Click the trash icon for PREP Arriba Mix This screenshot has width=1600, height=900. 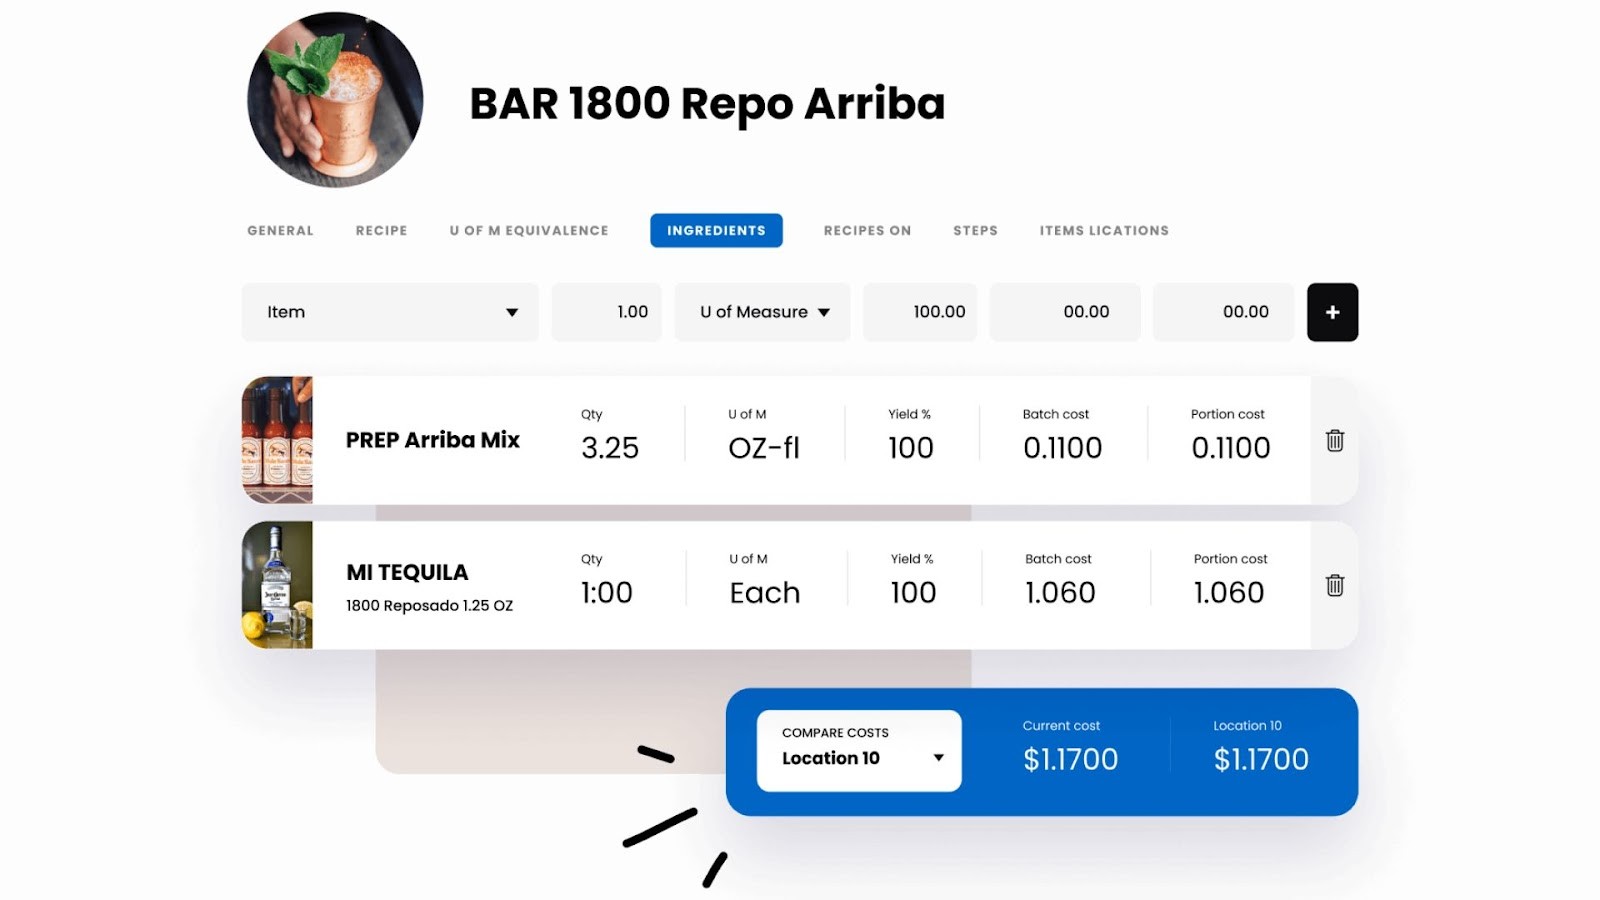[x=1335, y=441]
